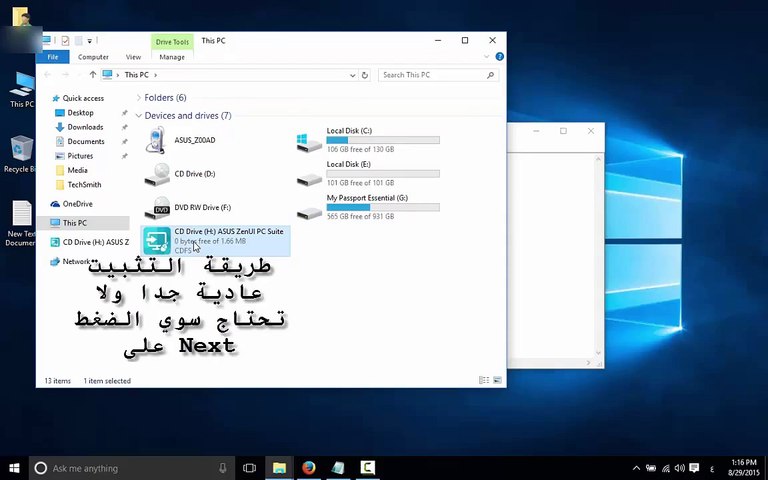Open the View ribbon tab

[133, 57]
